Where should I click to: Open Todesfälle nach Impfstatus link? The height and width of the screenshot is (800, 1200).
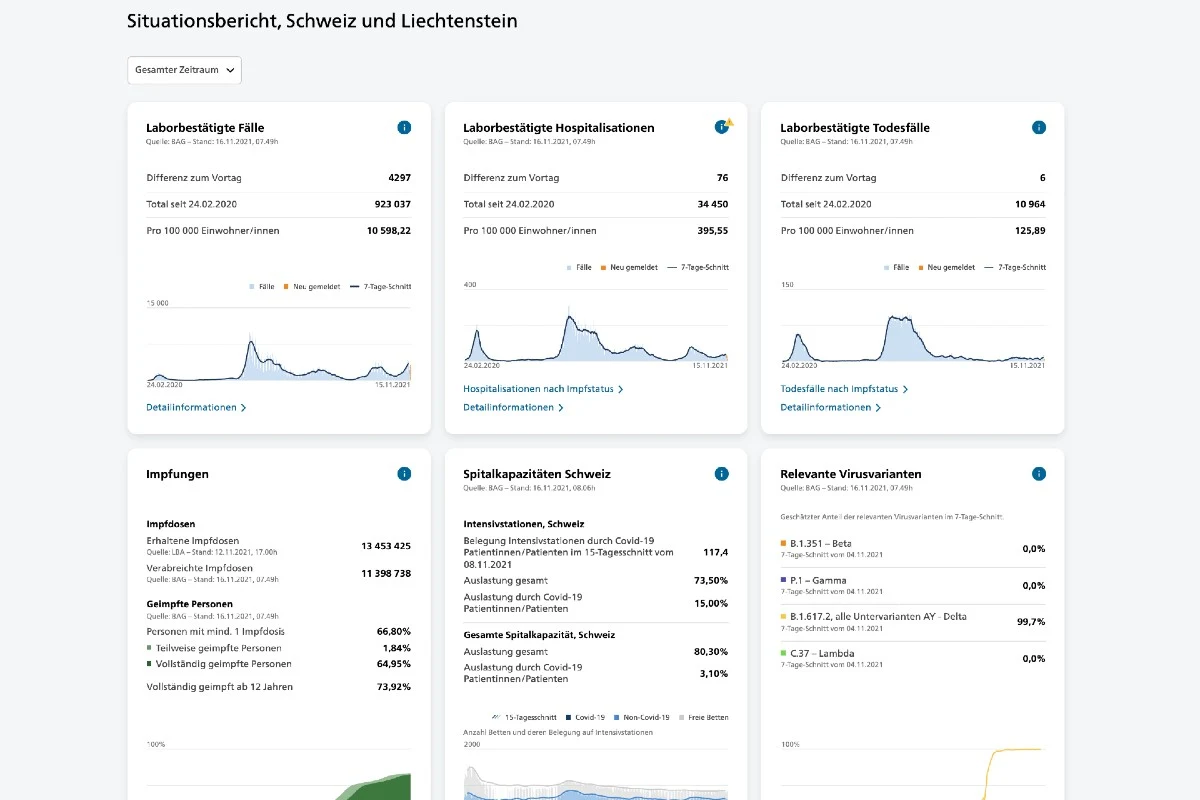point(844,389)
